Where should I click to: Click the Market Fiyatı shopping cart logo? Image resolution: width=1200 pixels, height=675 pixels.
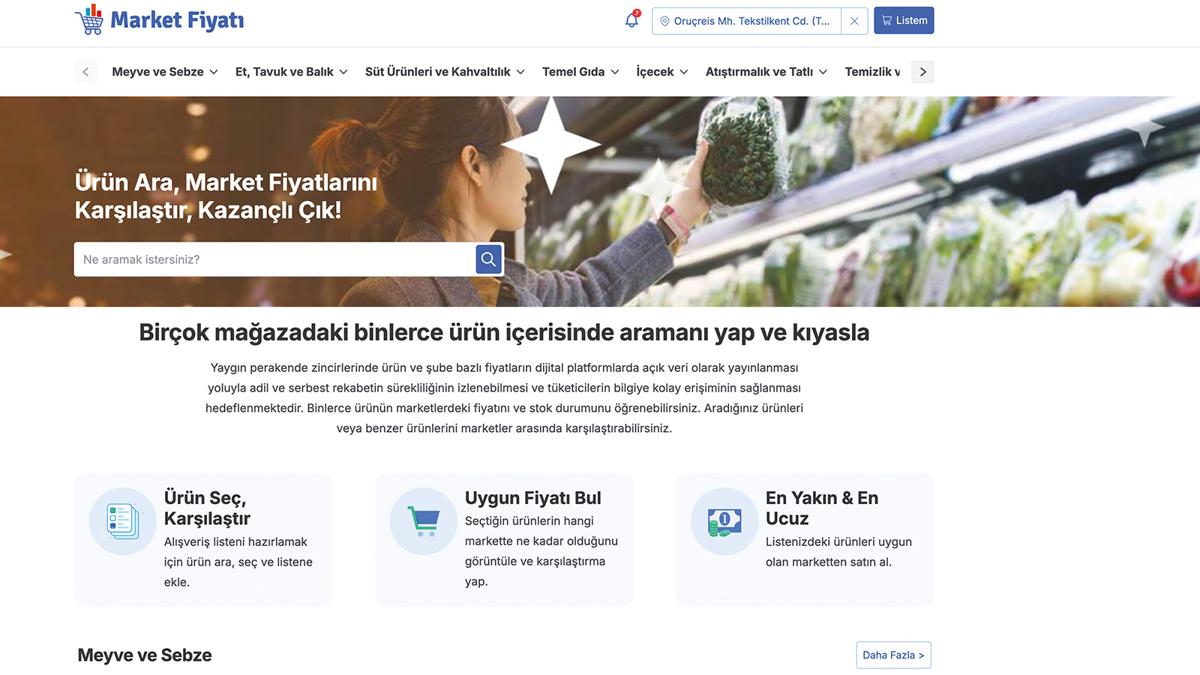[x=90, y=20]
